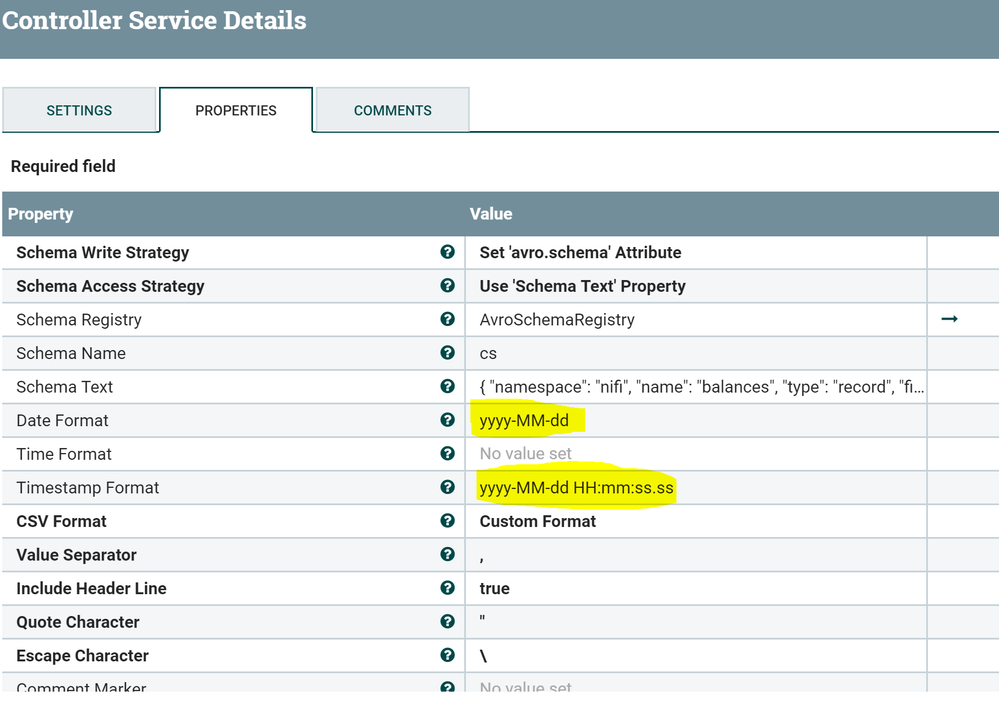Click the arrow to go to AvroSchemaRegistry

[948, 319]
